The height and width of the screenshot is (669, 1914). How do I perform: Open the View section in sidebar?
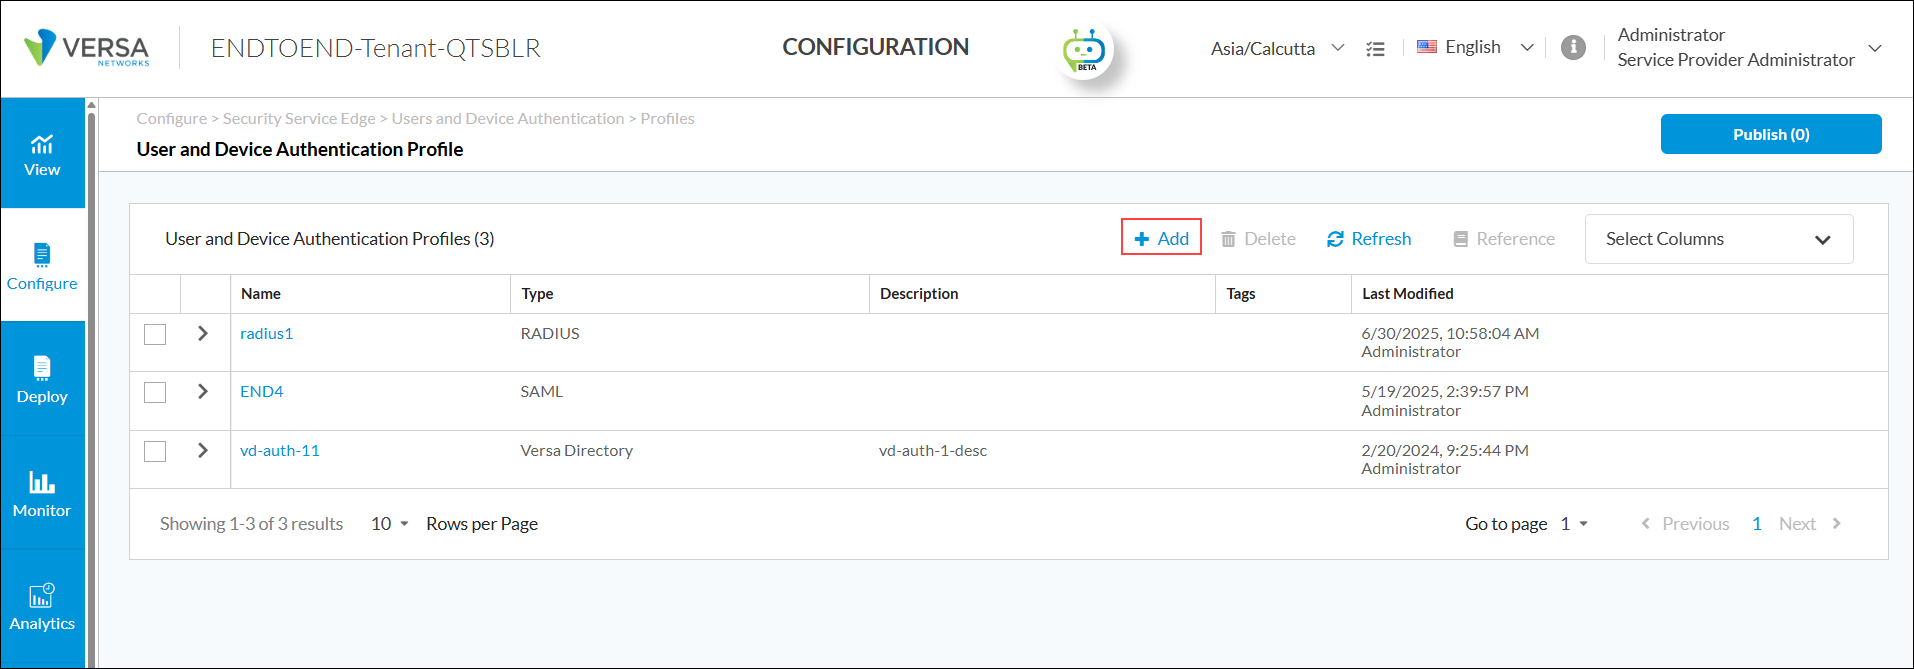pyautogui.click(x=42, y=154)
